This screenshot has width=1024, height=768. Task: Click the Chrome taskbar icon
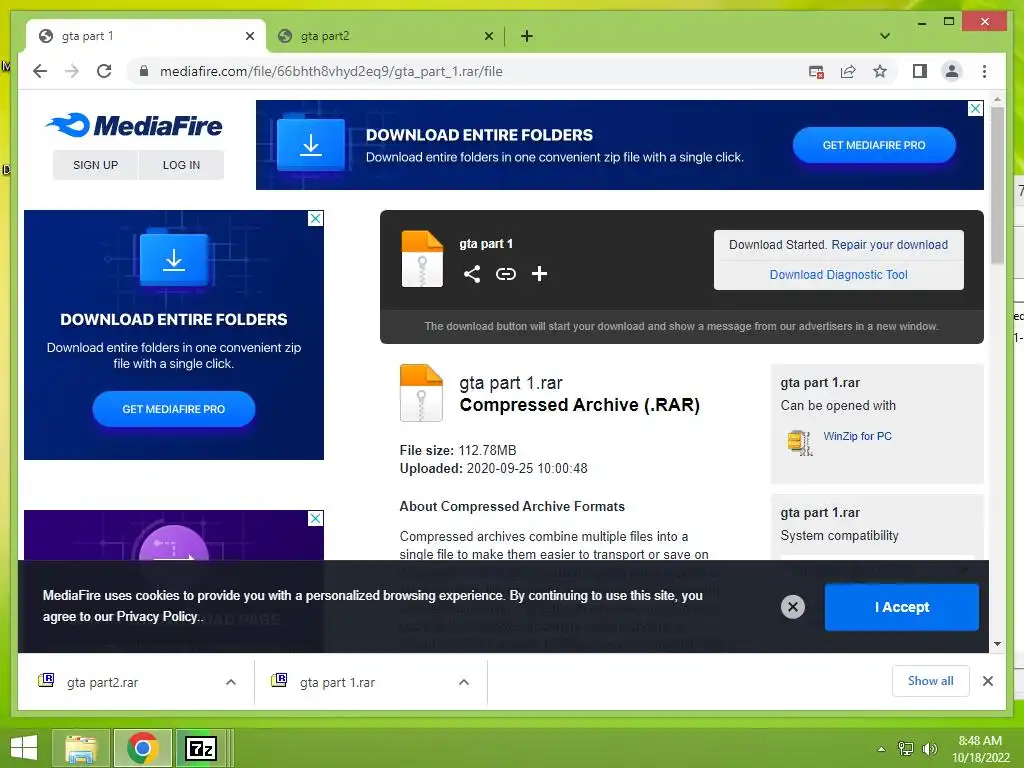[x=143, y=748]
